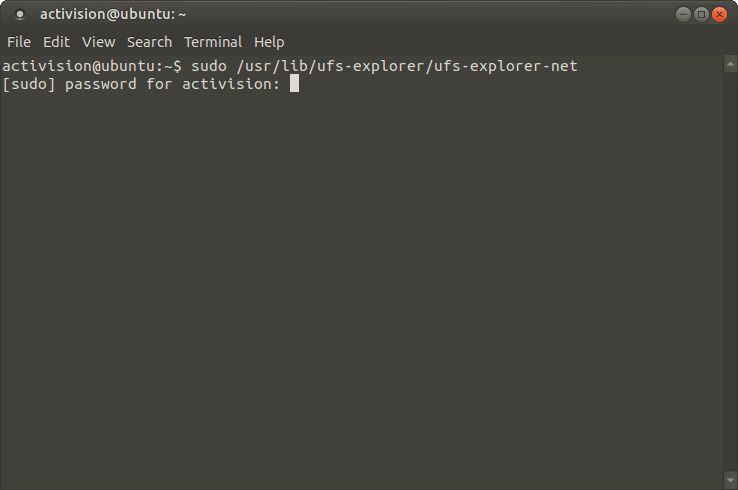Click the vertical scrollbar track
Viewport: 738px width, 490px height.
[729, 270]
